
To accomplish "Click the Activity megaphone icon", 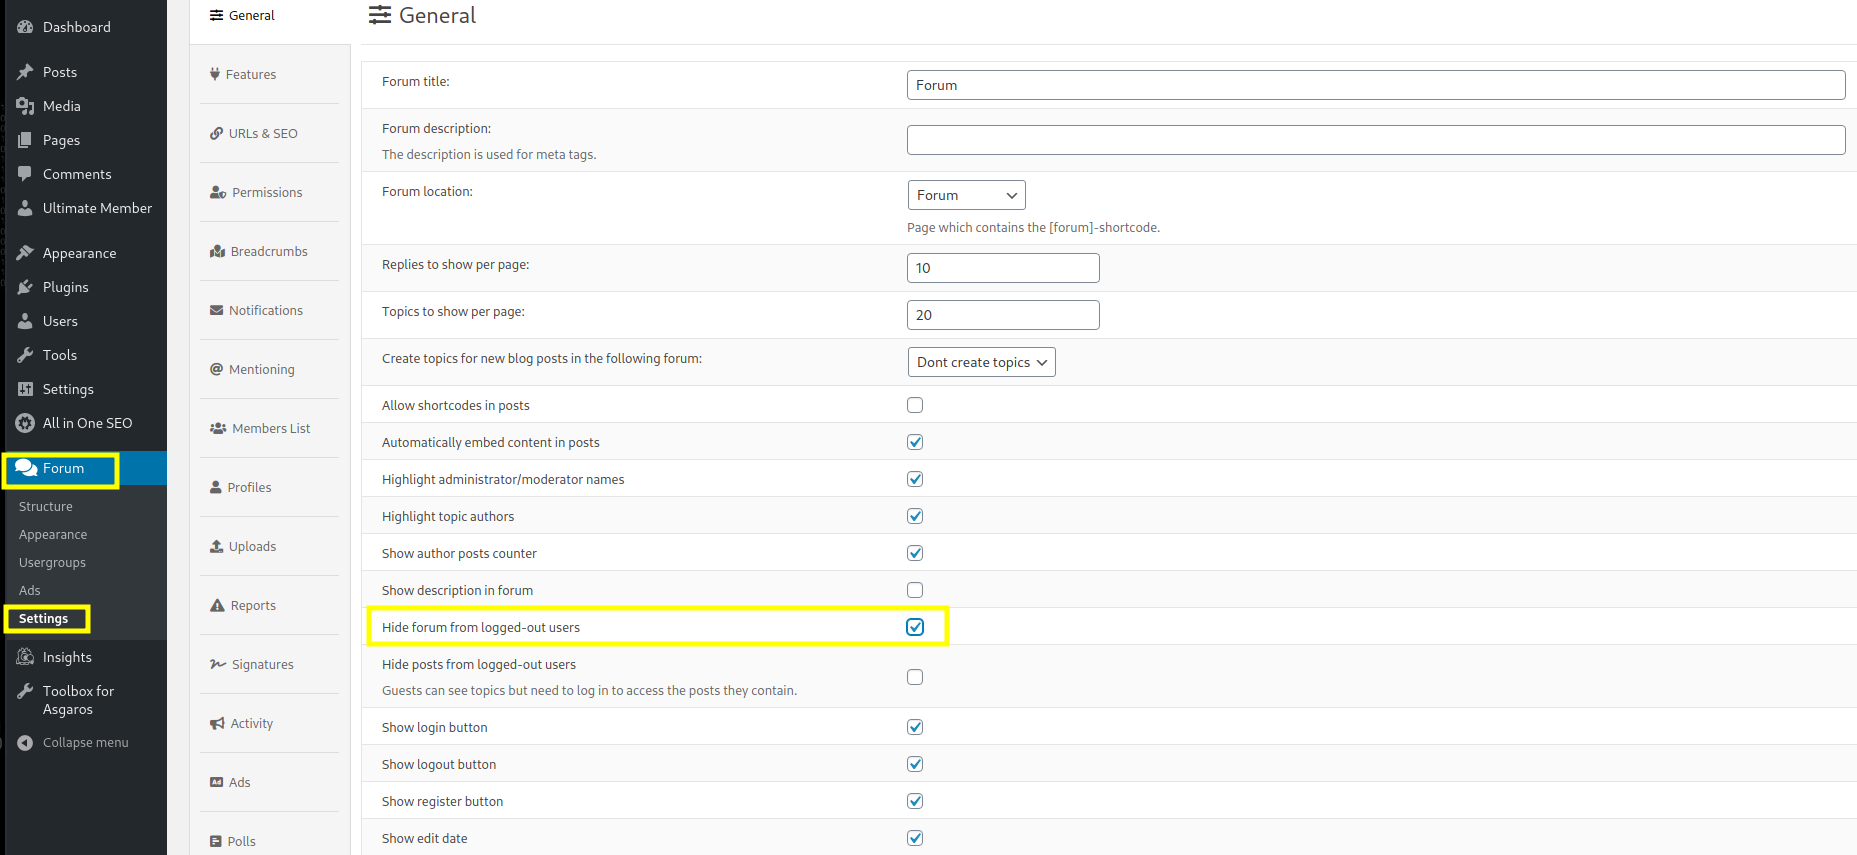I will point(217,723).
